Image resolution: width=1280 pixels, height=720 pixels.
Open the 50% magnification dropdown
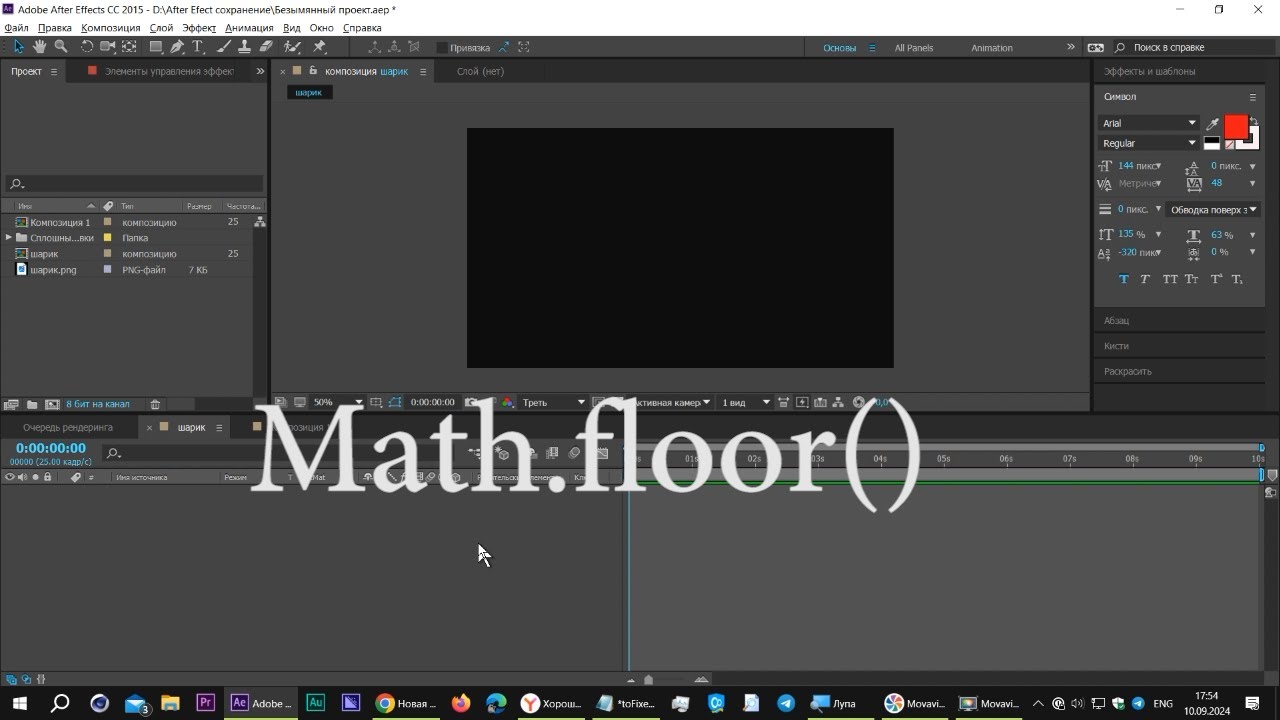(x=337, y=402)
